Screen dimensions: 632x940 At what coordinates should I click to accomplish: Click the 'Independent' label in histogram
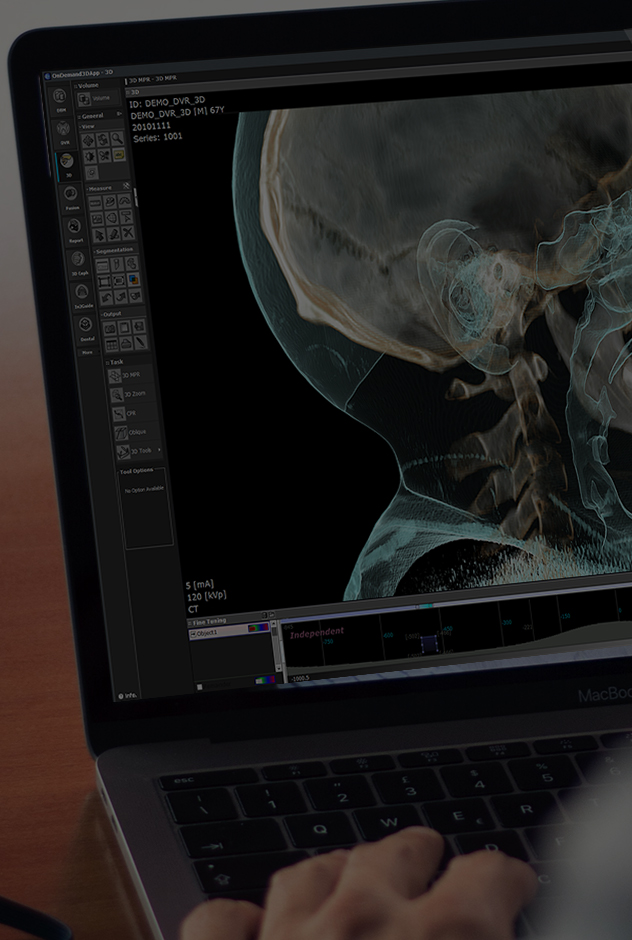click(x=317, y=632)
